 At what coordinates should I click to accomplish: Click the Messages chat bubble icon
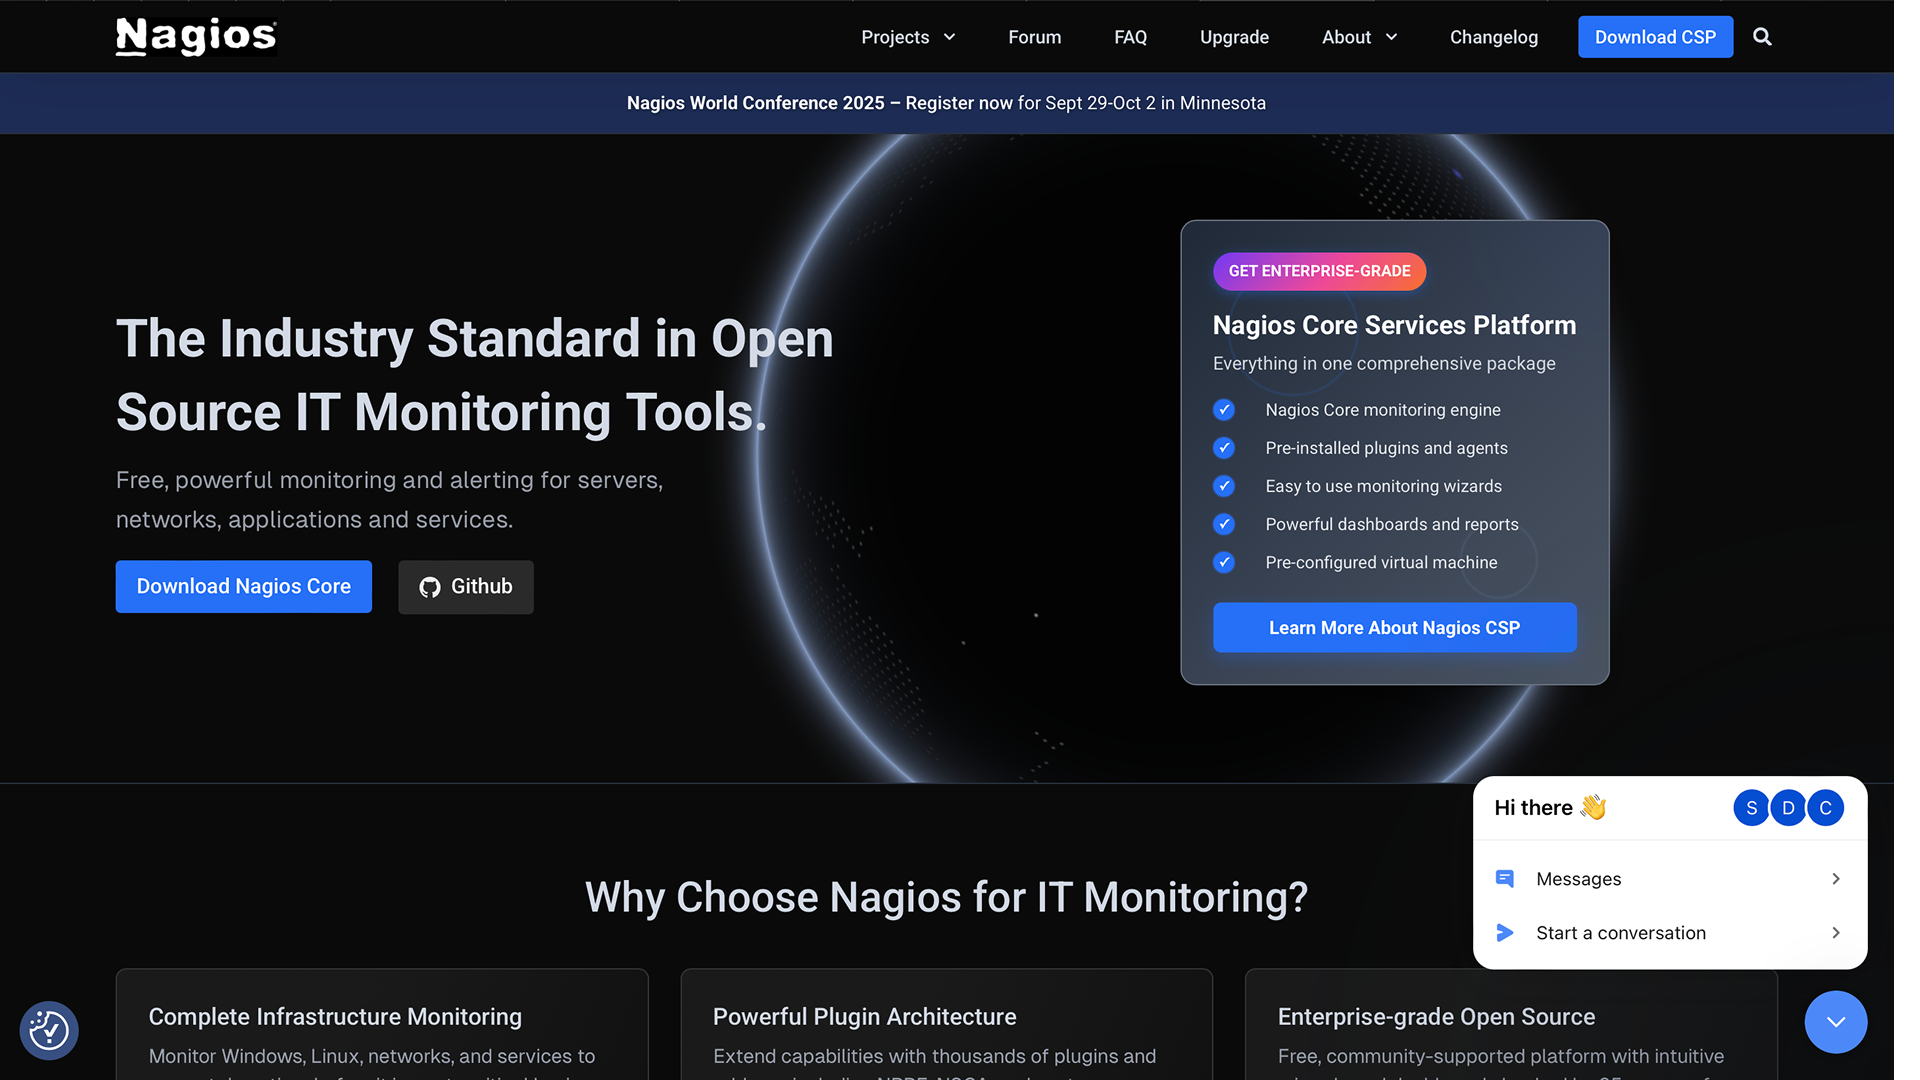point(1504,879)
